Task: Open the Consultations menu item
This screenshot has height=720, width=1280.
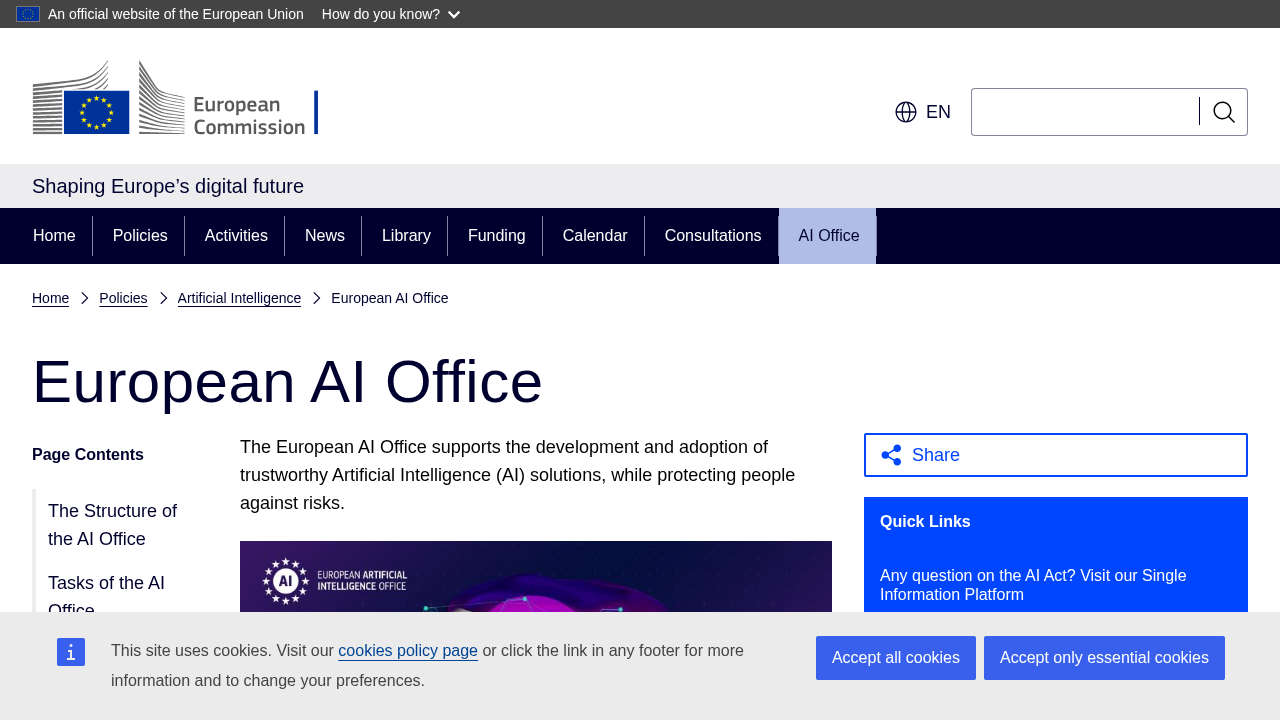Action: pyautogui.click(x=713, y=236)
